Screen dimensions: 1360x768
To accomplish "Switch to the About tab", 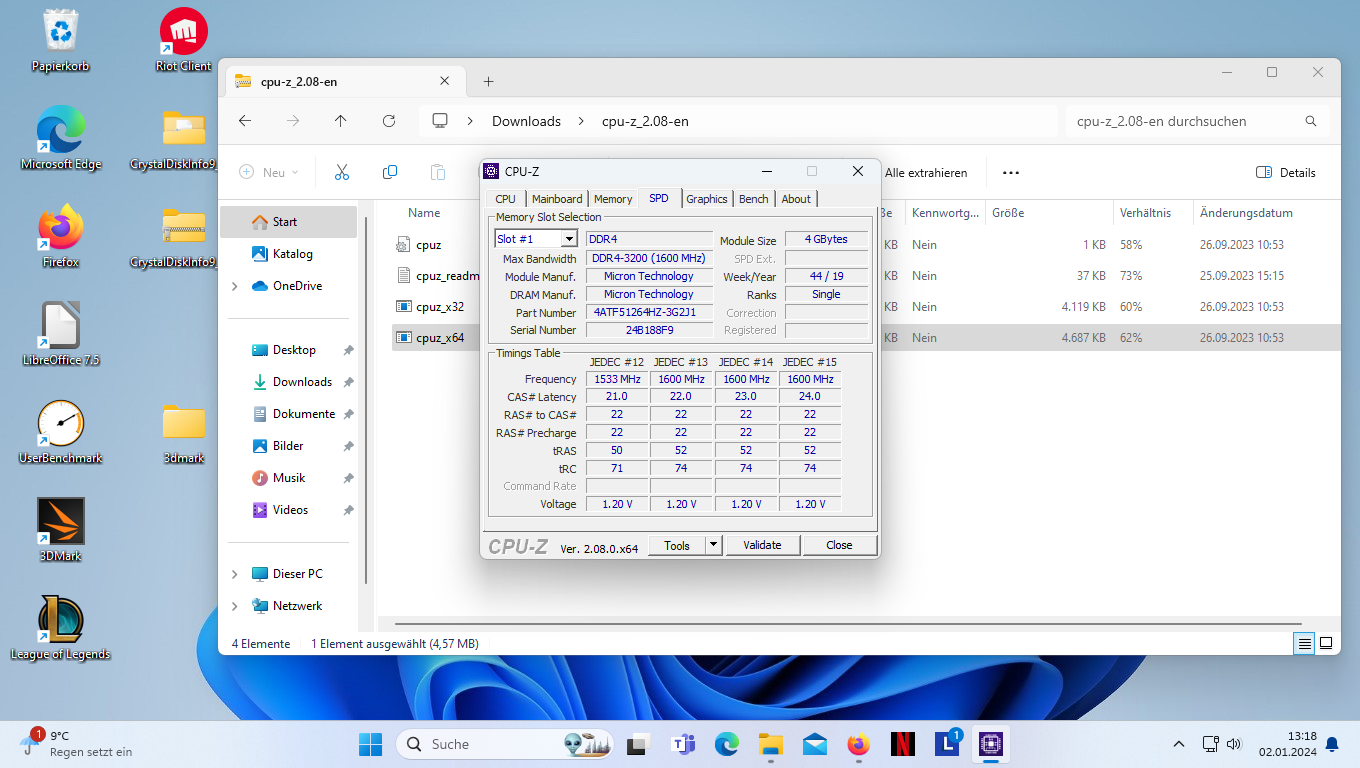I will point(796,199).
